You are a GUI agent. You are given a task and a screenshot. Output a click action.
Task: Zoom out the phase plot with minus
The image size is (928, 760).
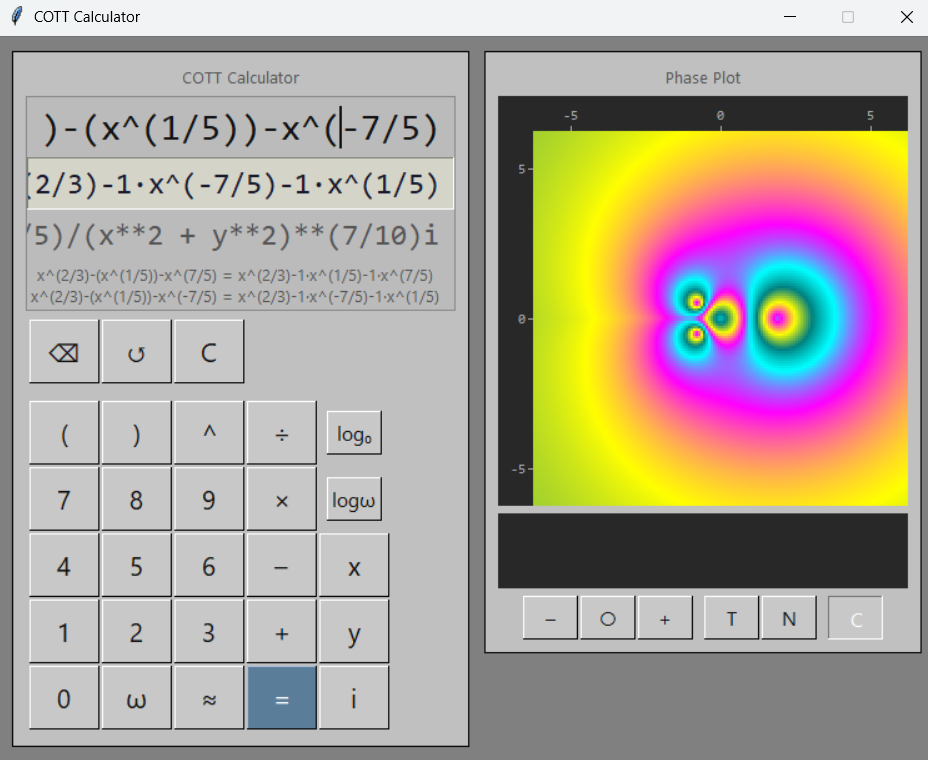[550, 618]
